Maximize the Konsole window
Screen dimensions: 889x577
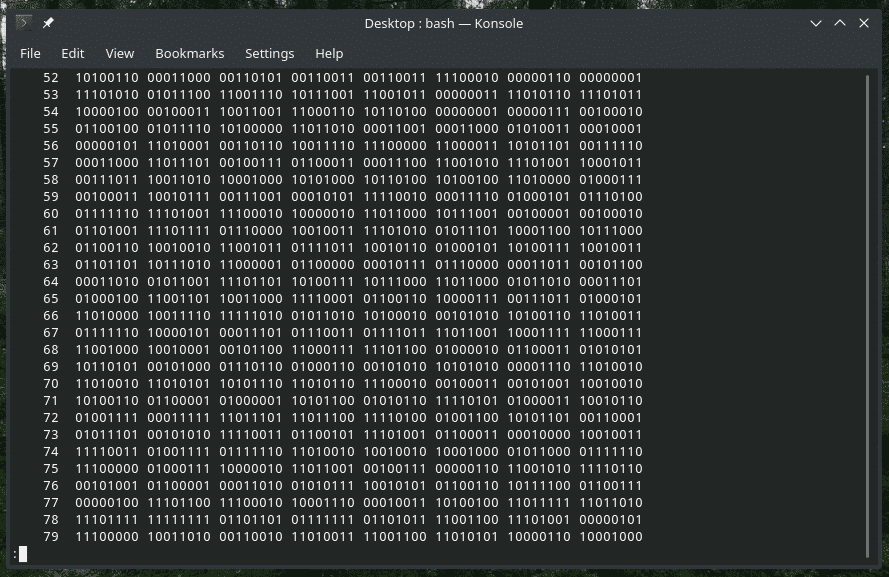coord(840,23)
